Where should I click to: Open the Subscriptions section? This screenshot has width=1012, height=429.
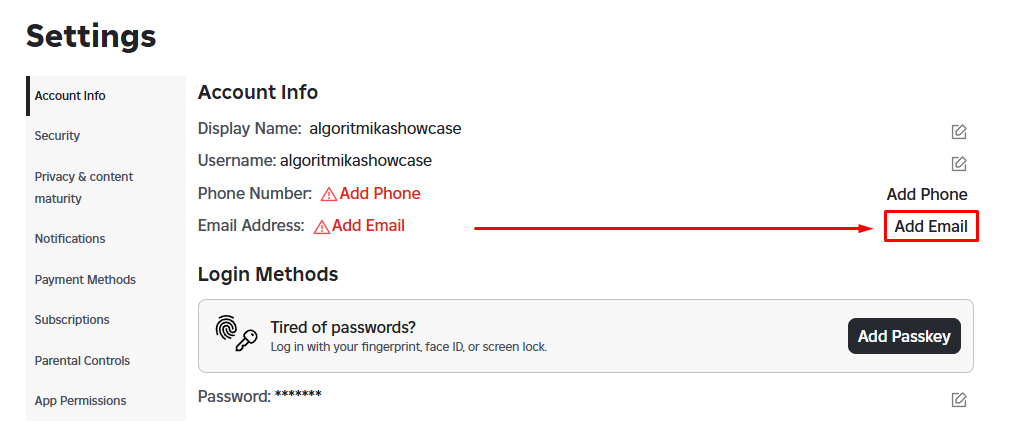click(72, 320)
